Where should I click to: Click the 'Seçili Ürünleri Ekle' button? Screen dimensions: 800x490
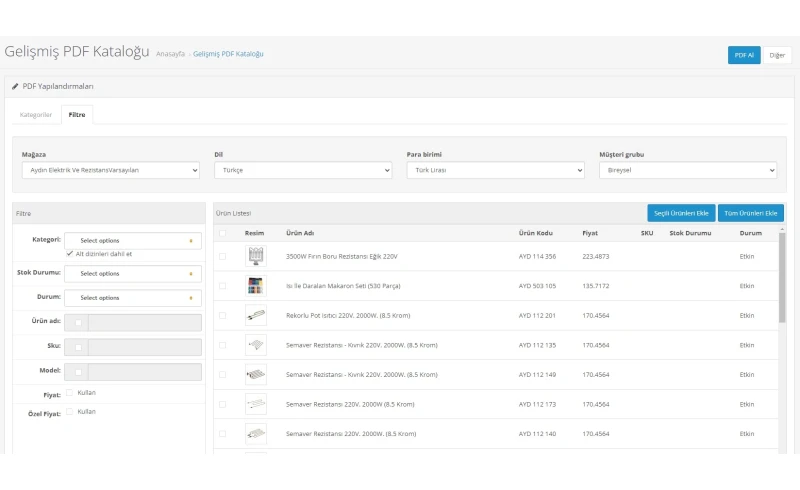(x=681, y=213)
